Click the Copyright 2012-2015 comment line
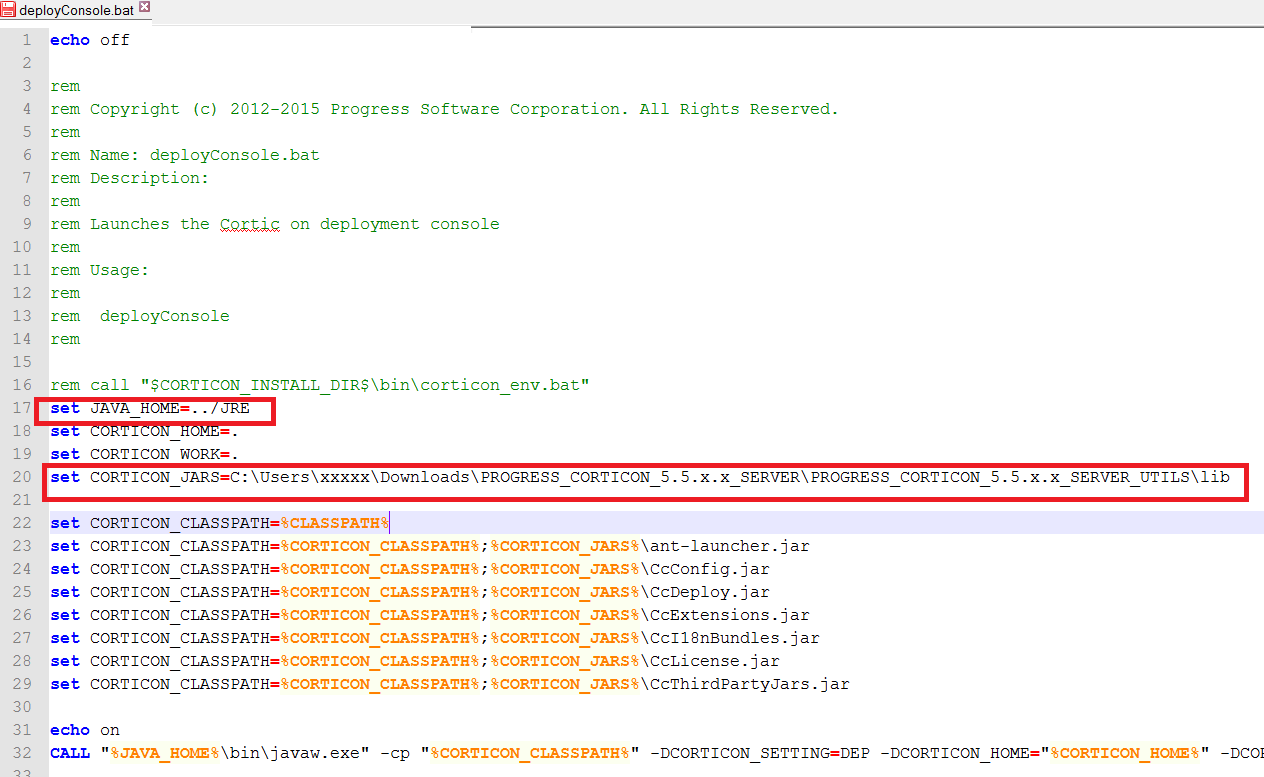This screenshot has height=777, width=1264. (444, 109)
